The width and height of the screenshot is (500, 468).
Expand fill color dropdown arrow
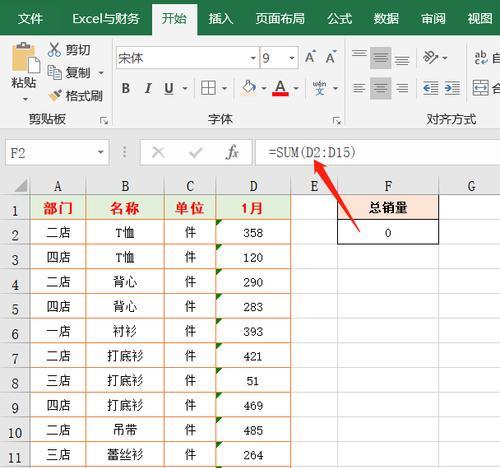(264, 88)
